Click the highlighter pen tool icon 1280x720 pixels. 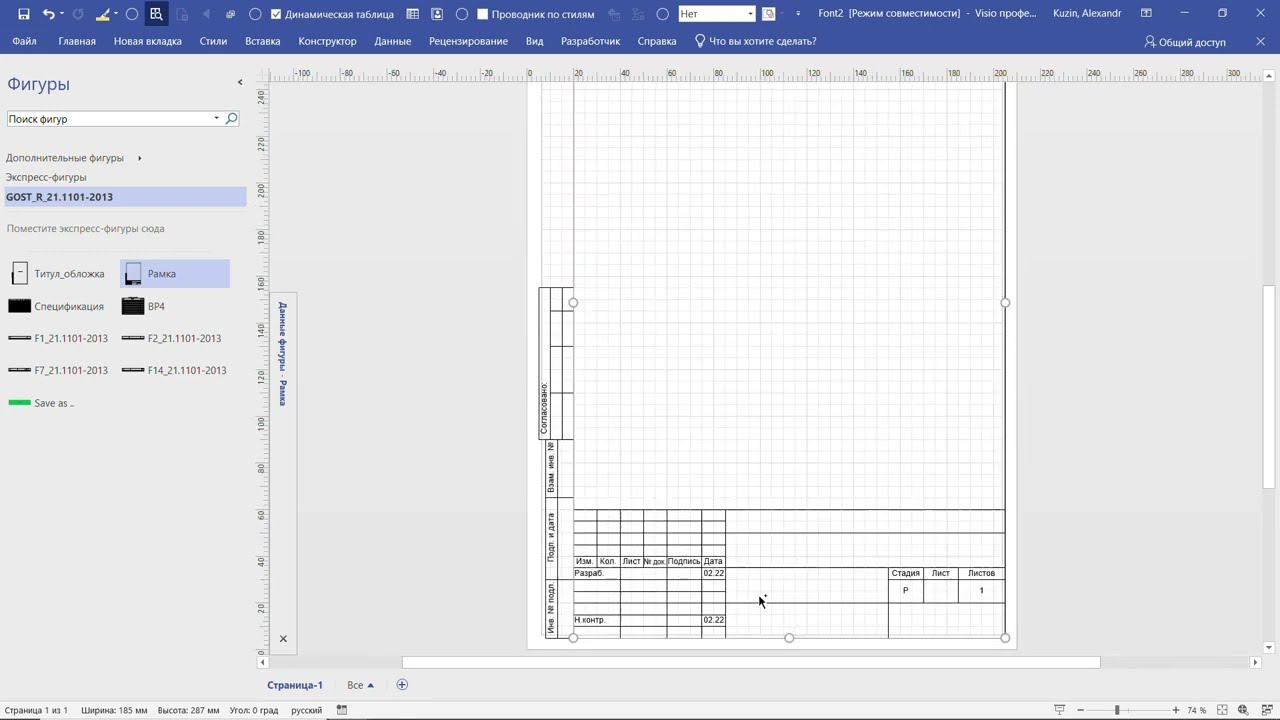[102, 14]
